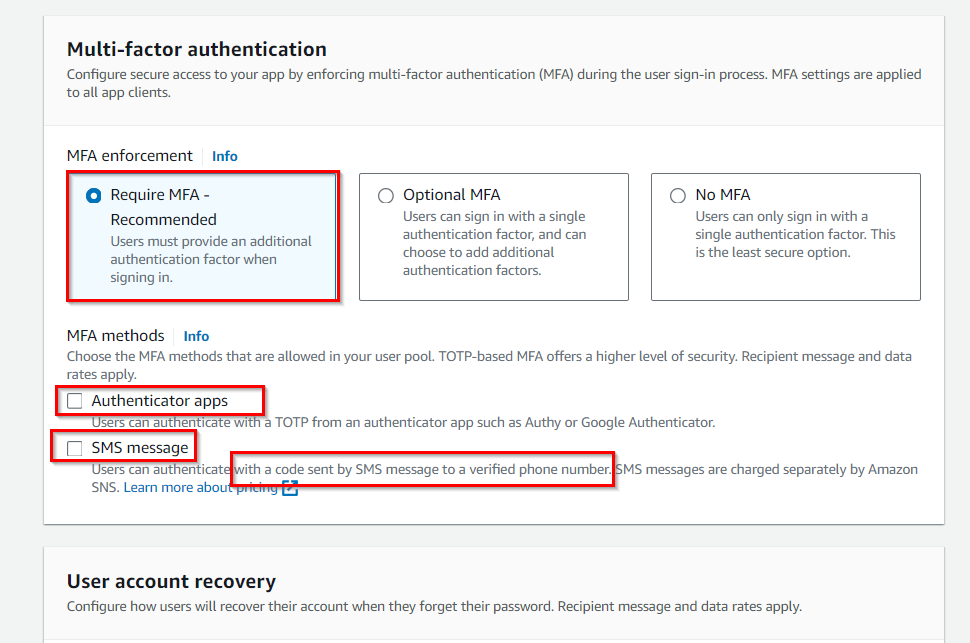This screenshot has width=970, height=643.
Task: Click the Require MFA - Recommended title text
Action: 163,207
